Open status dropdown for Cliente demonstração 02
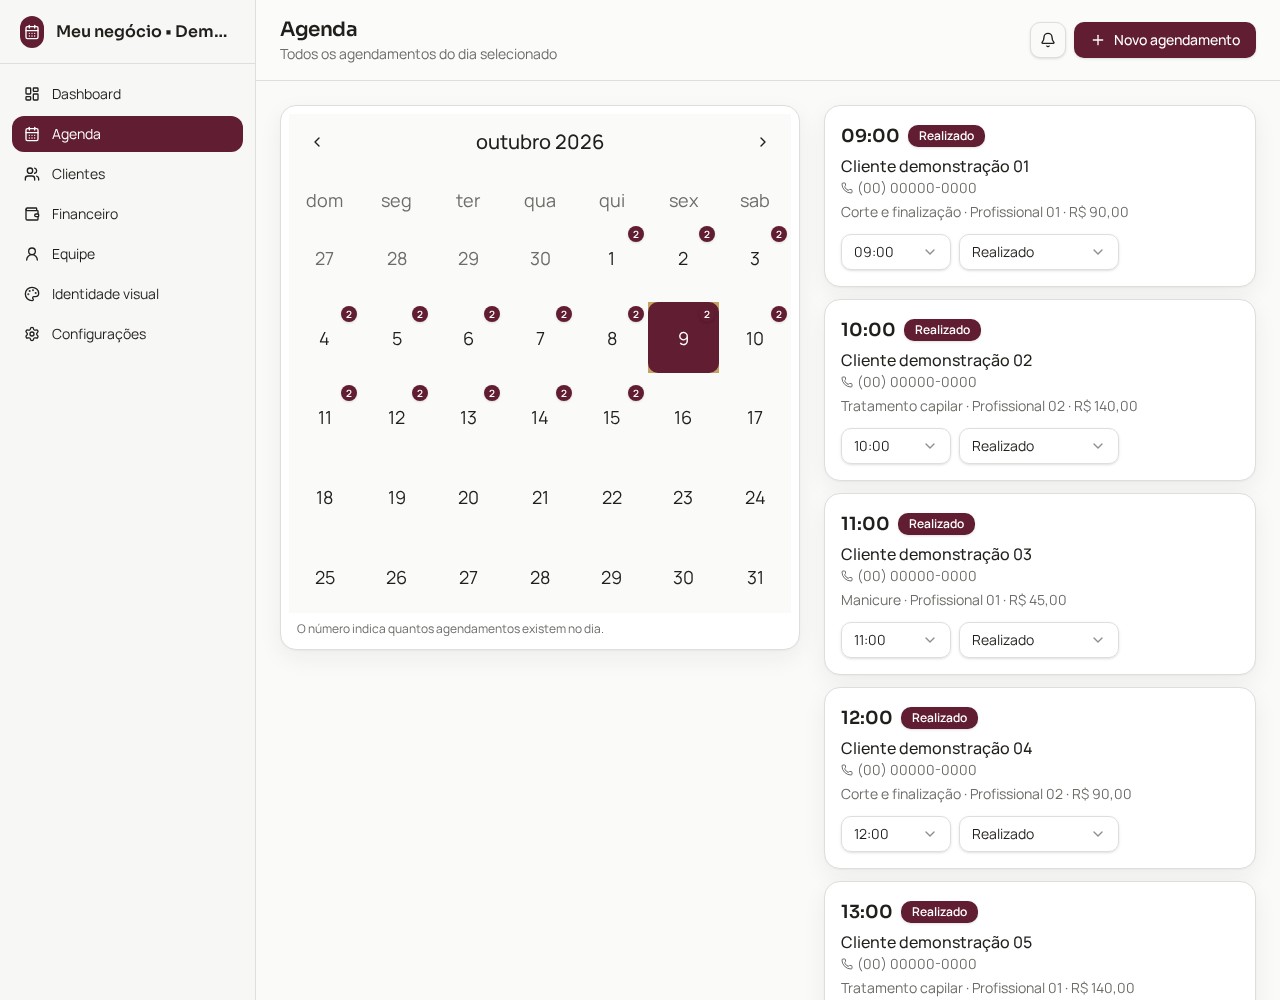 tap(1039, 446)
